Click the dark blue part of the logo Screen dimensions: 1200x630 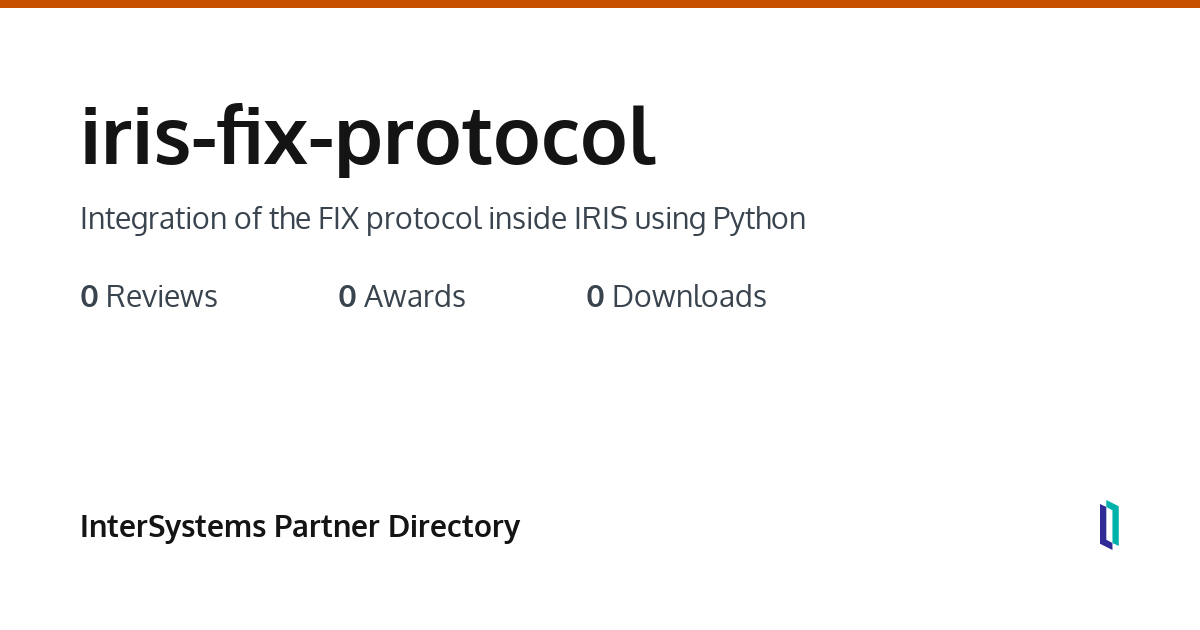click(1105, 528)
